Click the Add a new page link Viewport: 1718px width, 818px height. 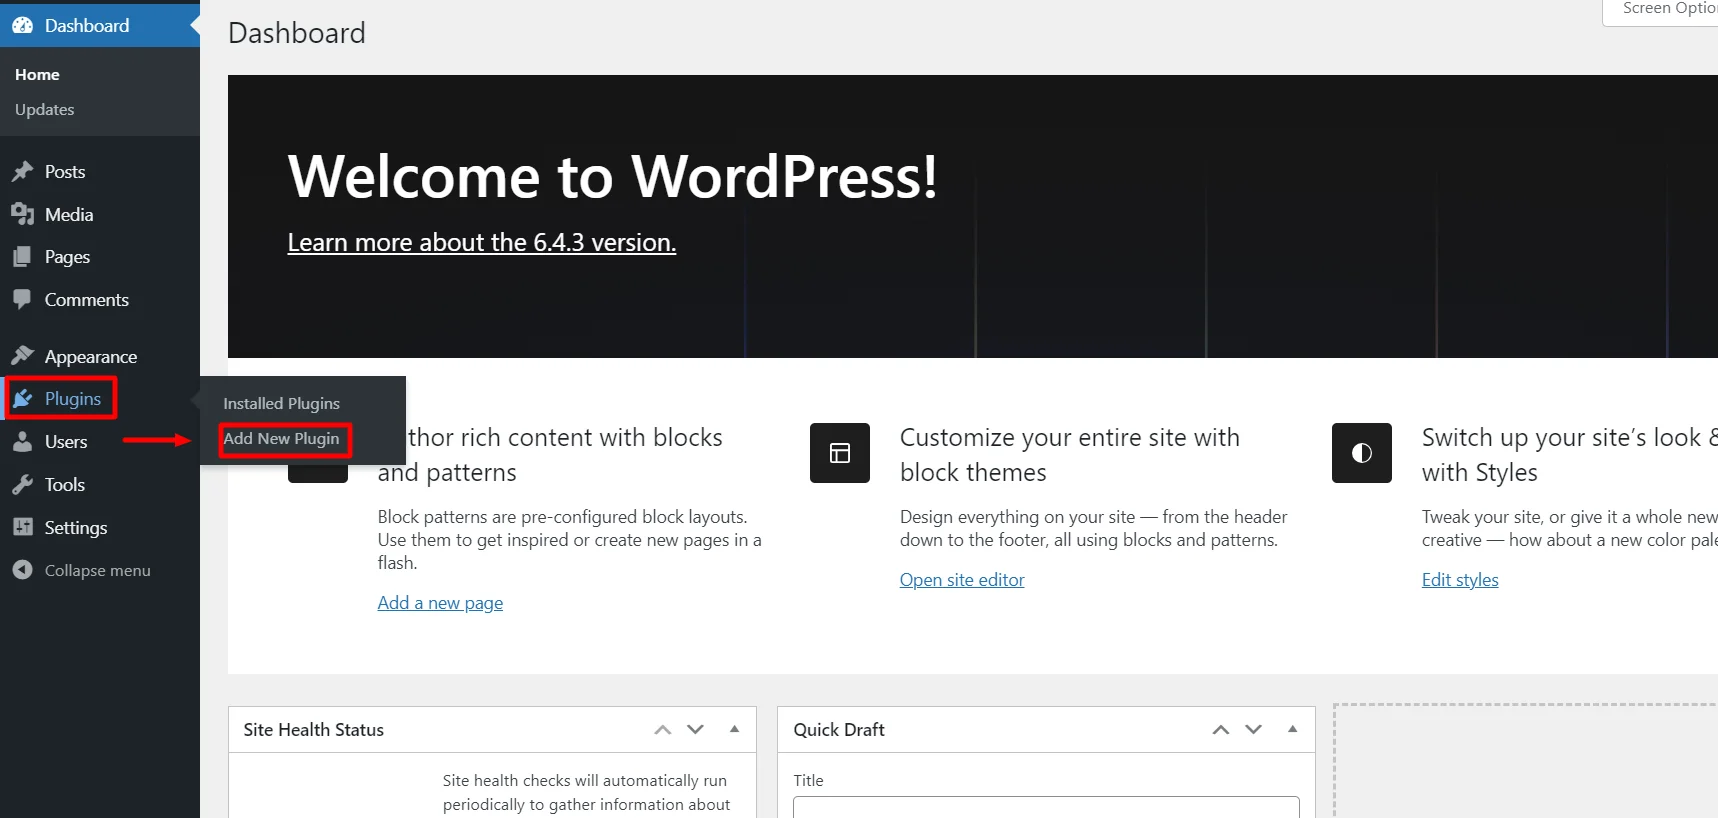tap(440, 603)
